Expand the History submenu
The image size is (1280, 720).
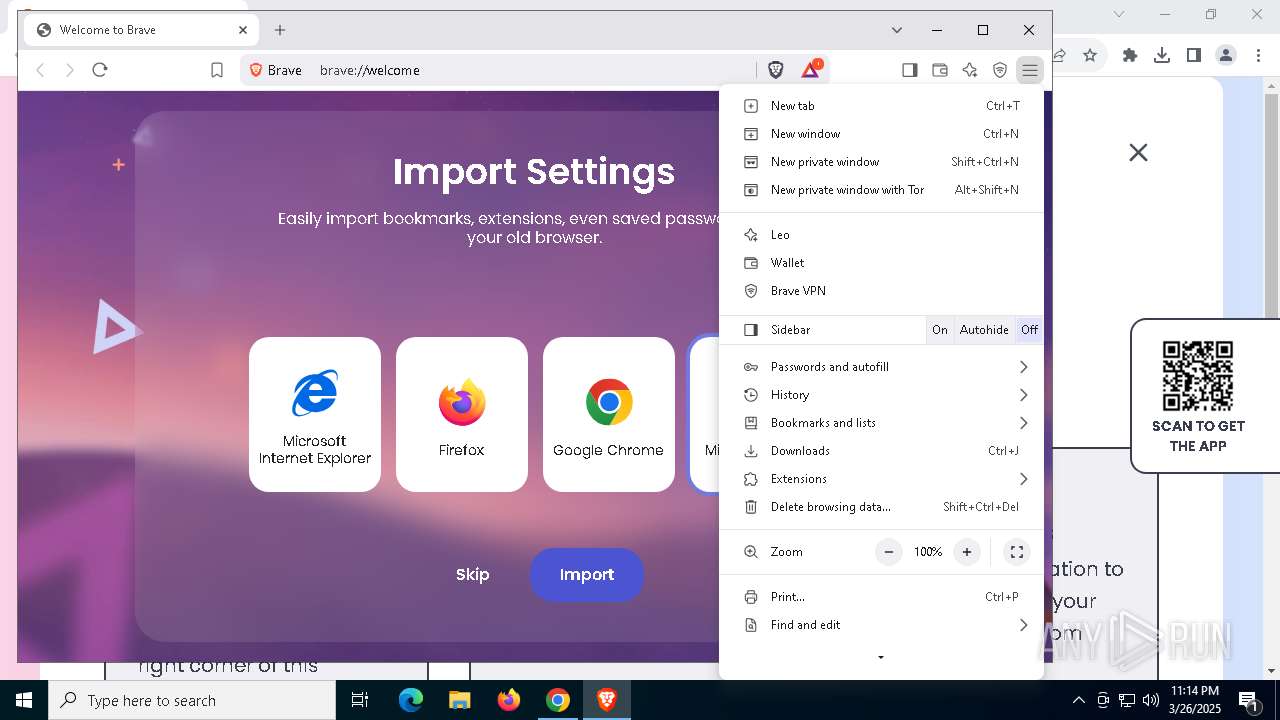click(881, 395)
